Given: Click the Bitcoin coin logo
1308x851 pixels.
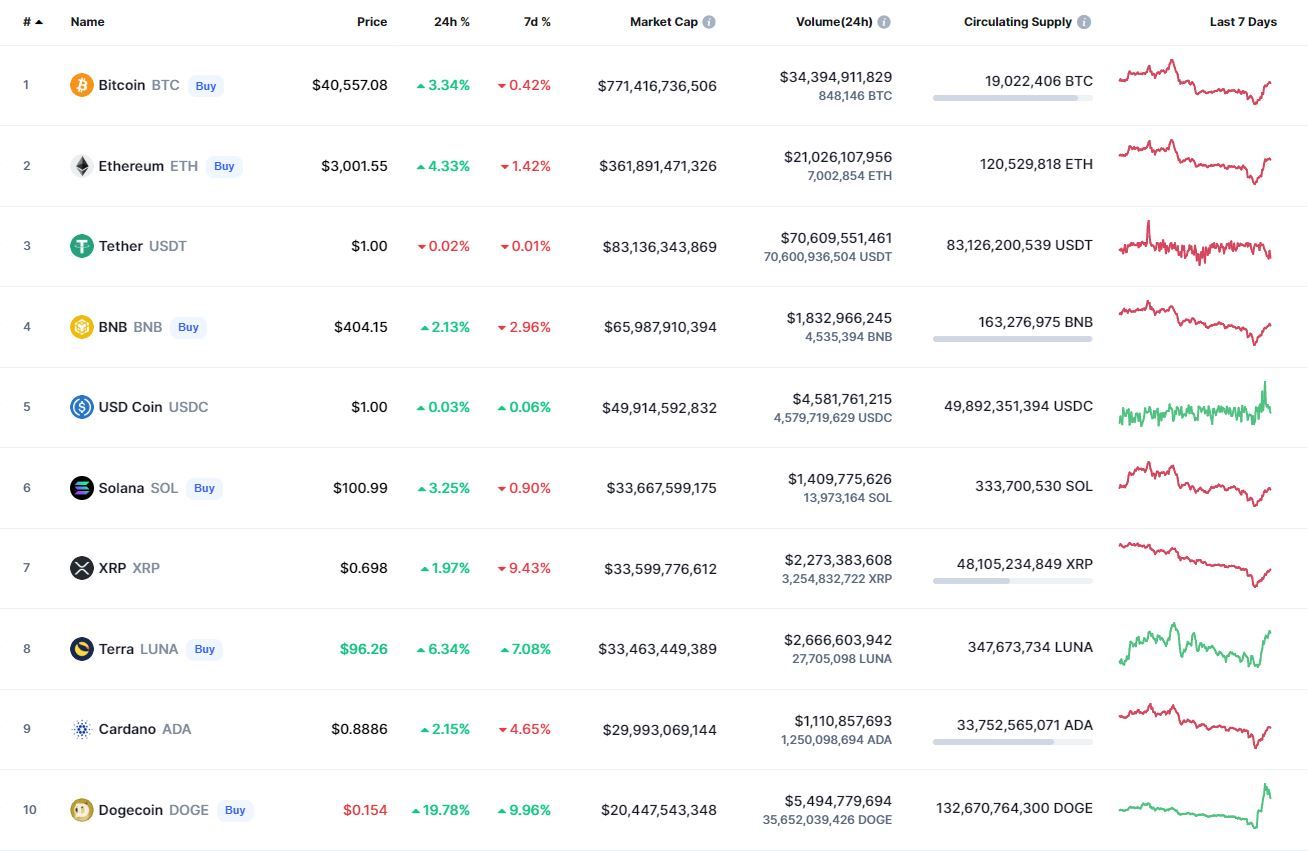Looking at the screenshot, I should 82,85.
